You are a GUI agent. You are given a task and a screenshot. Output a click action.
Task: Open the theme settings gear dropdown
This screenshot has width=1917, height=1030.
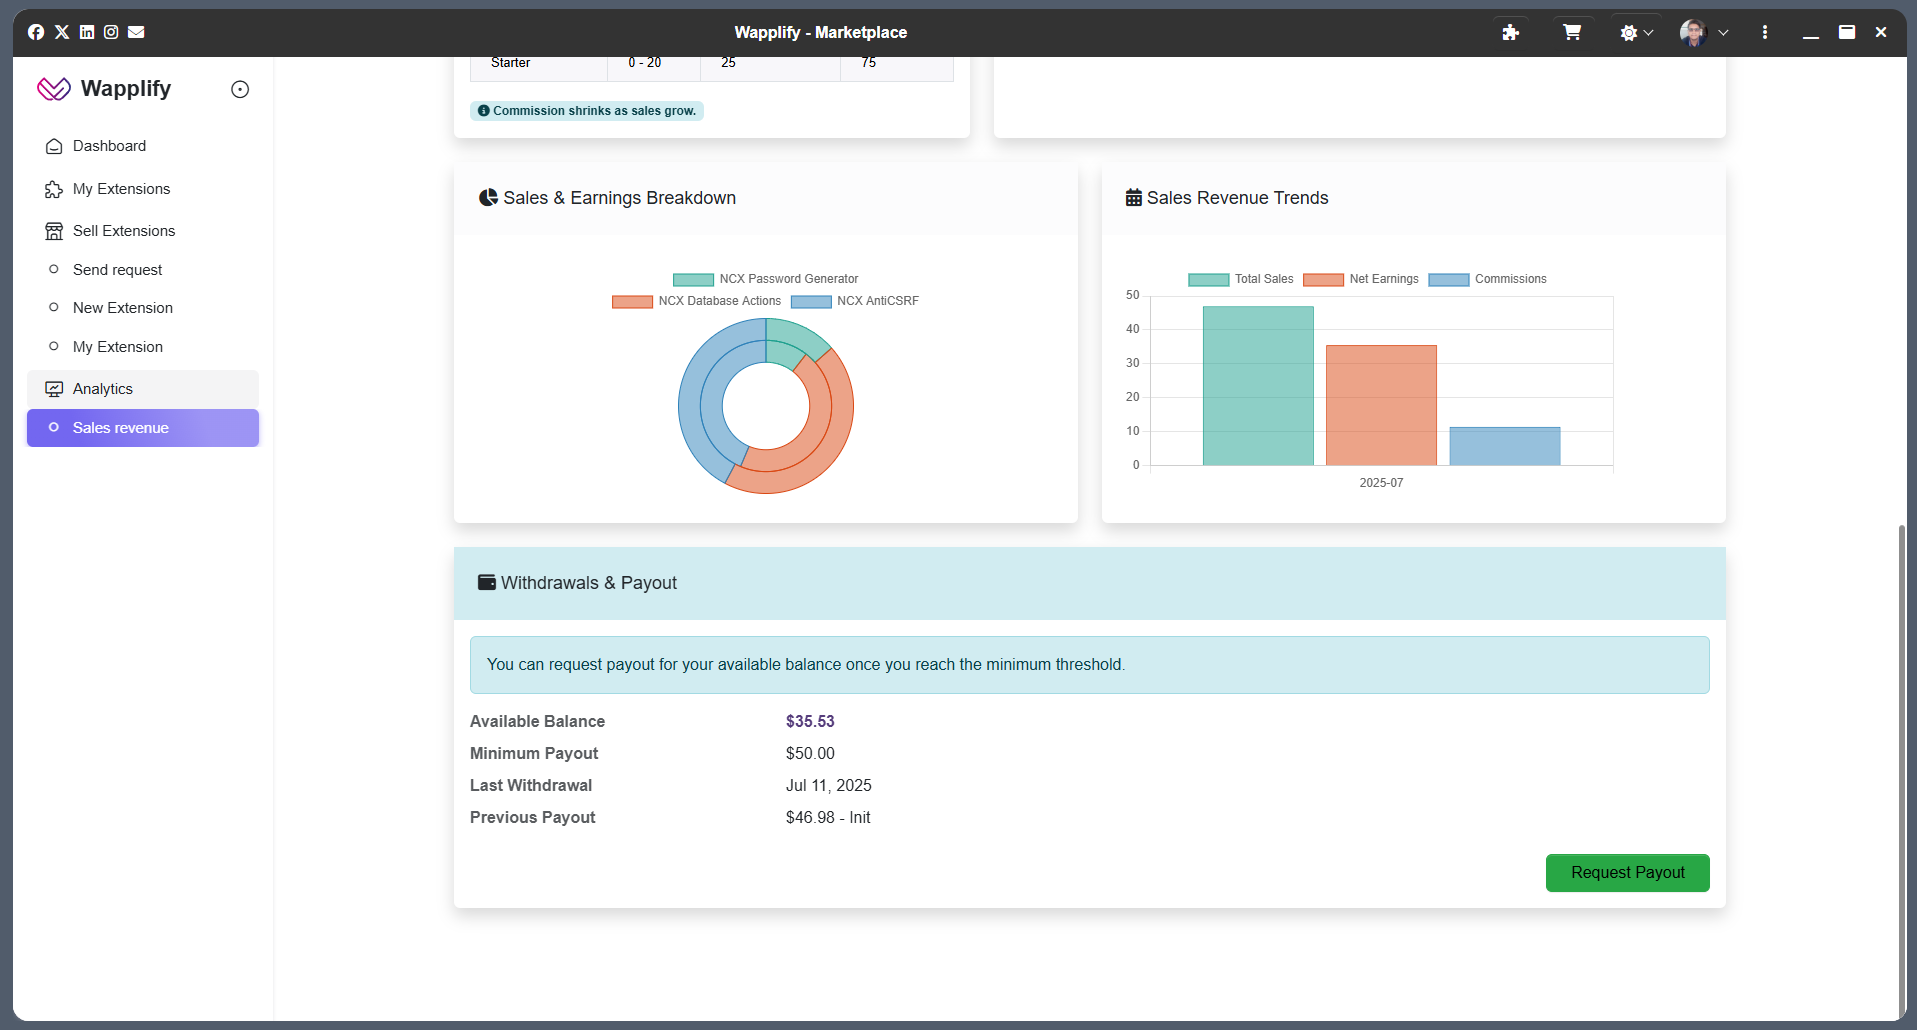pyautogui.click(x=1636, y=32)
